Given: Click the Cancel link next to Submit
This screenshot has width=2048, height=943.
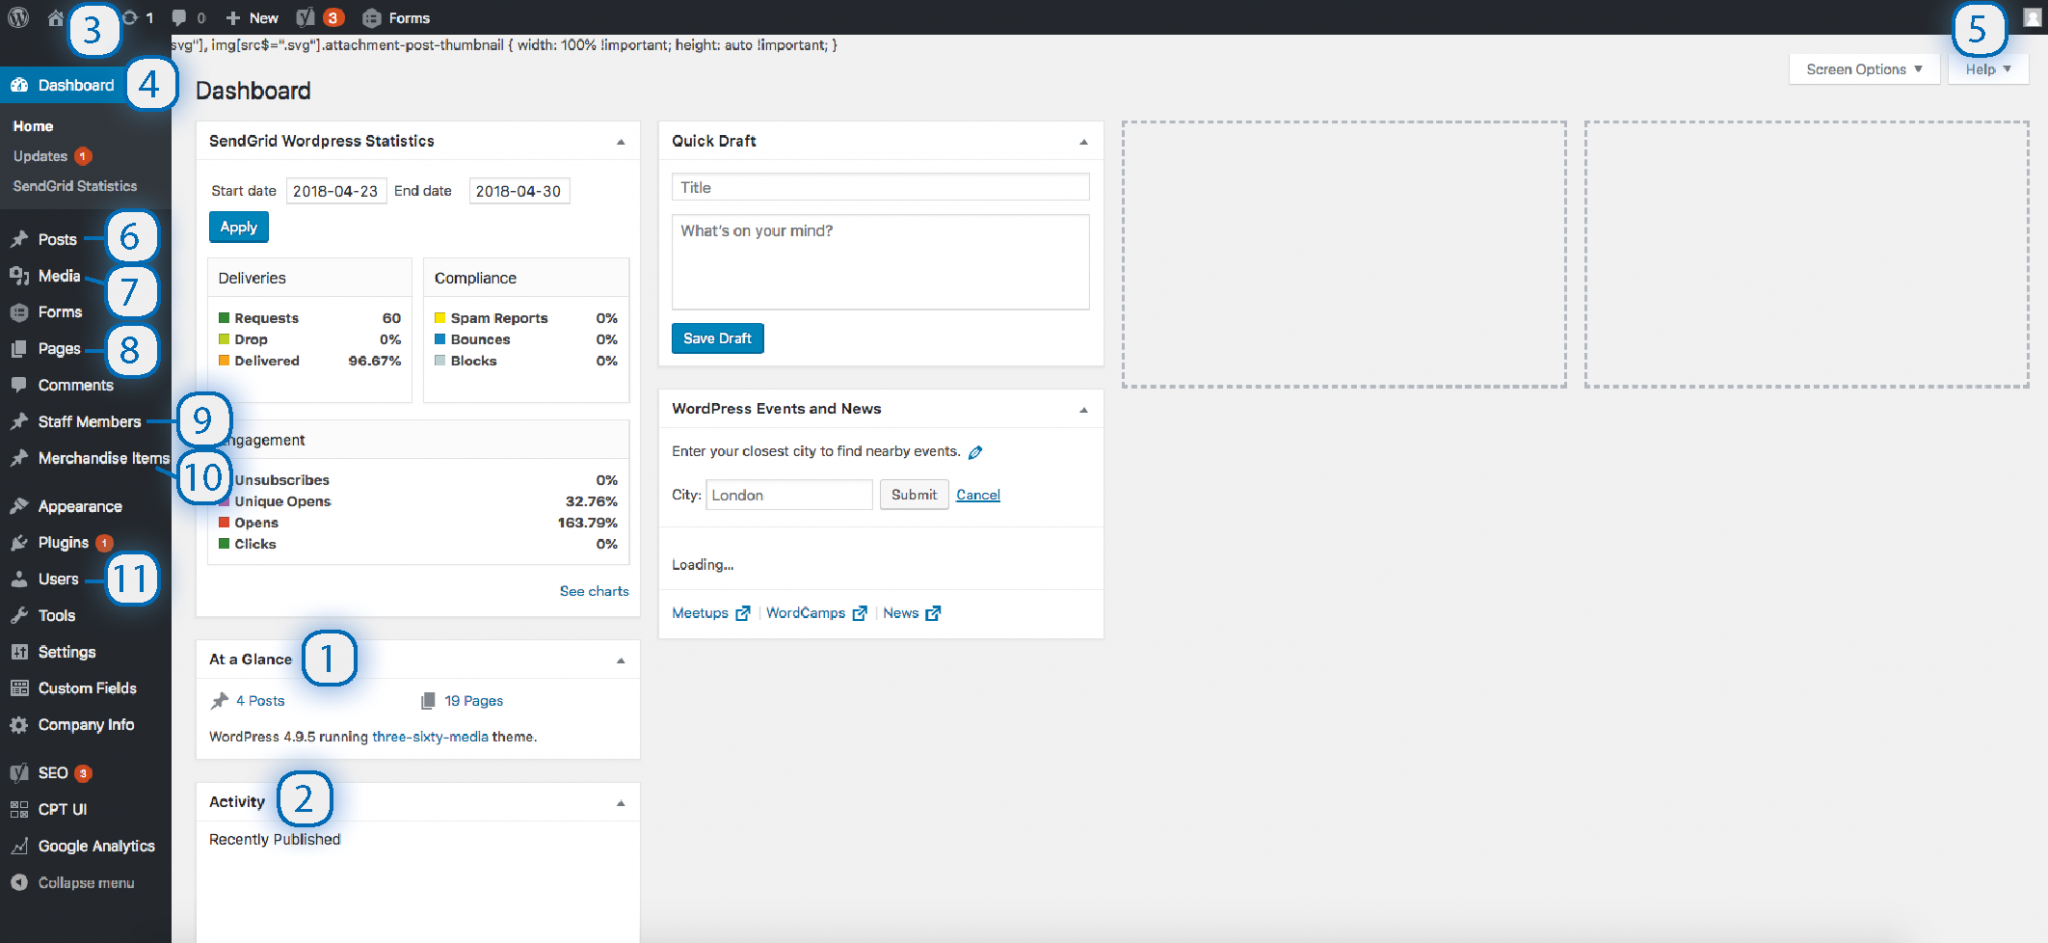Looking at the screenshot, I should [x=978, y=495].
